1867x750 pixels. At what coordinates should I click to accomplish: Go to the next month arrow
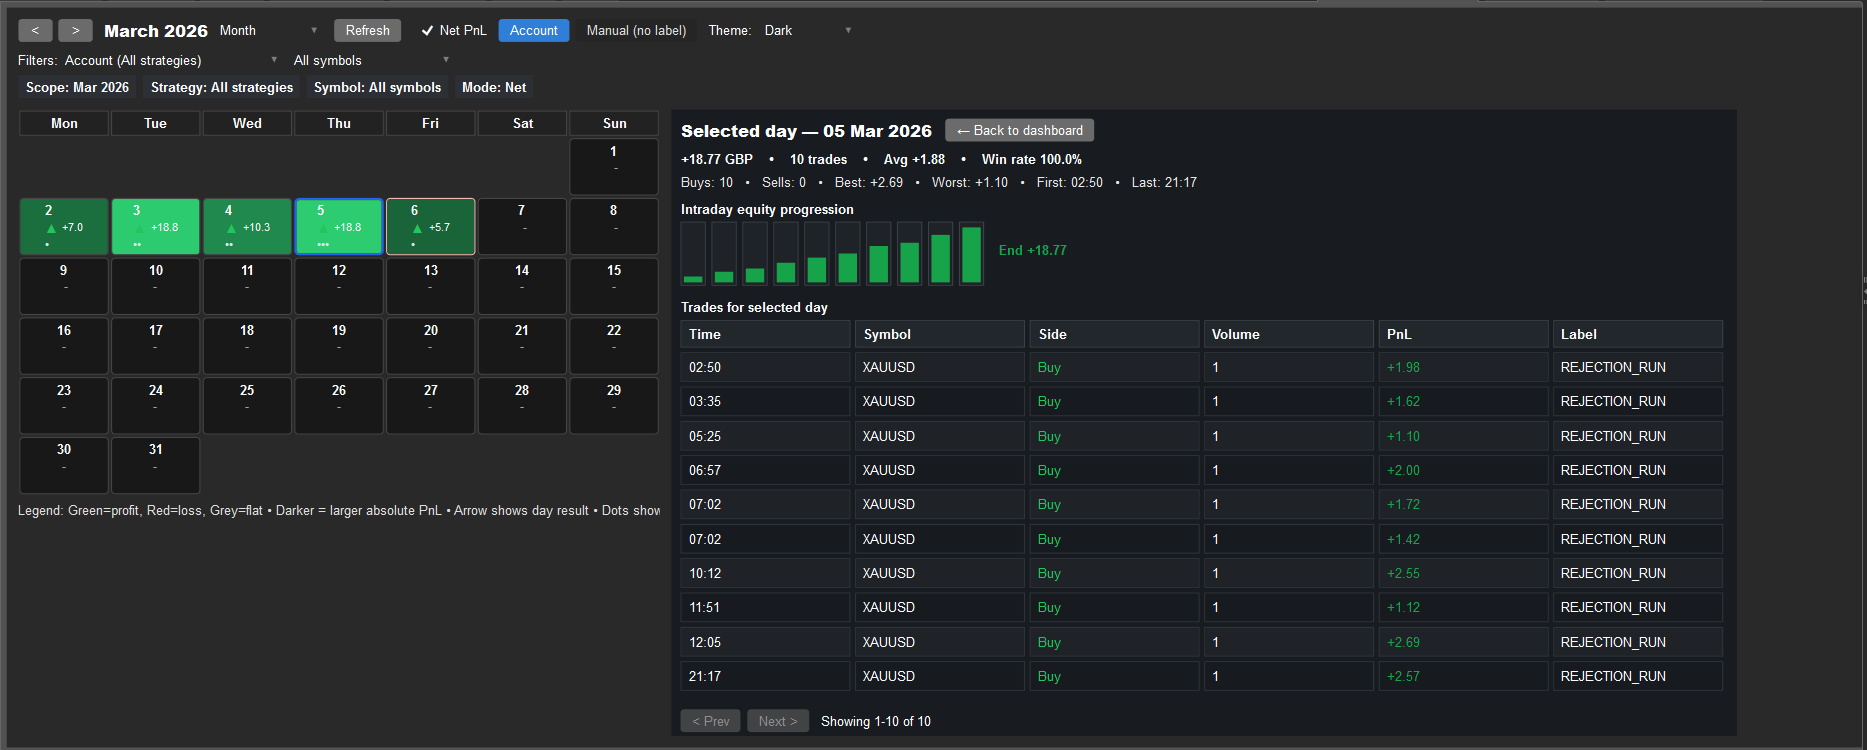(x=75, y=31)
